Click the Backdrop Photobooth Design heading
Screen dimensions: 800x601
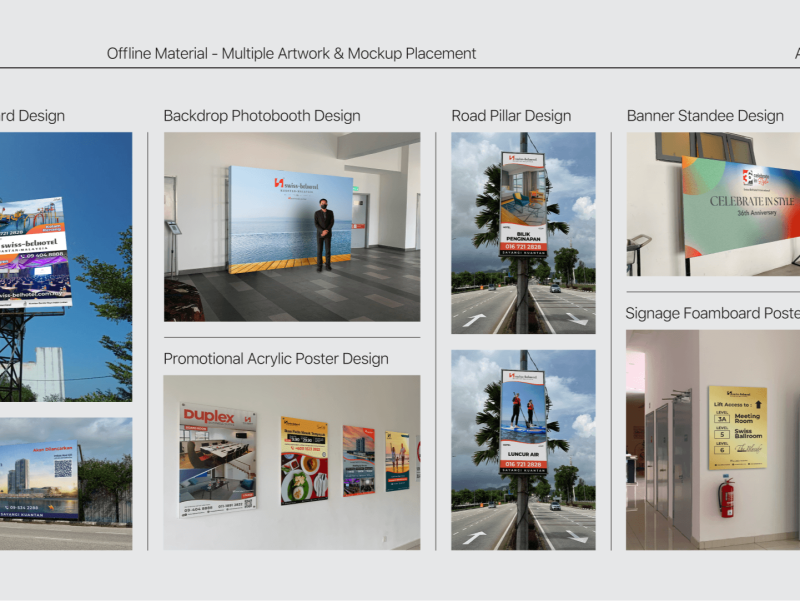tap(262, 116)
